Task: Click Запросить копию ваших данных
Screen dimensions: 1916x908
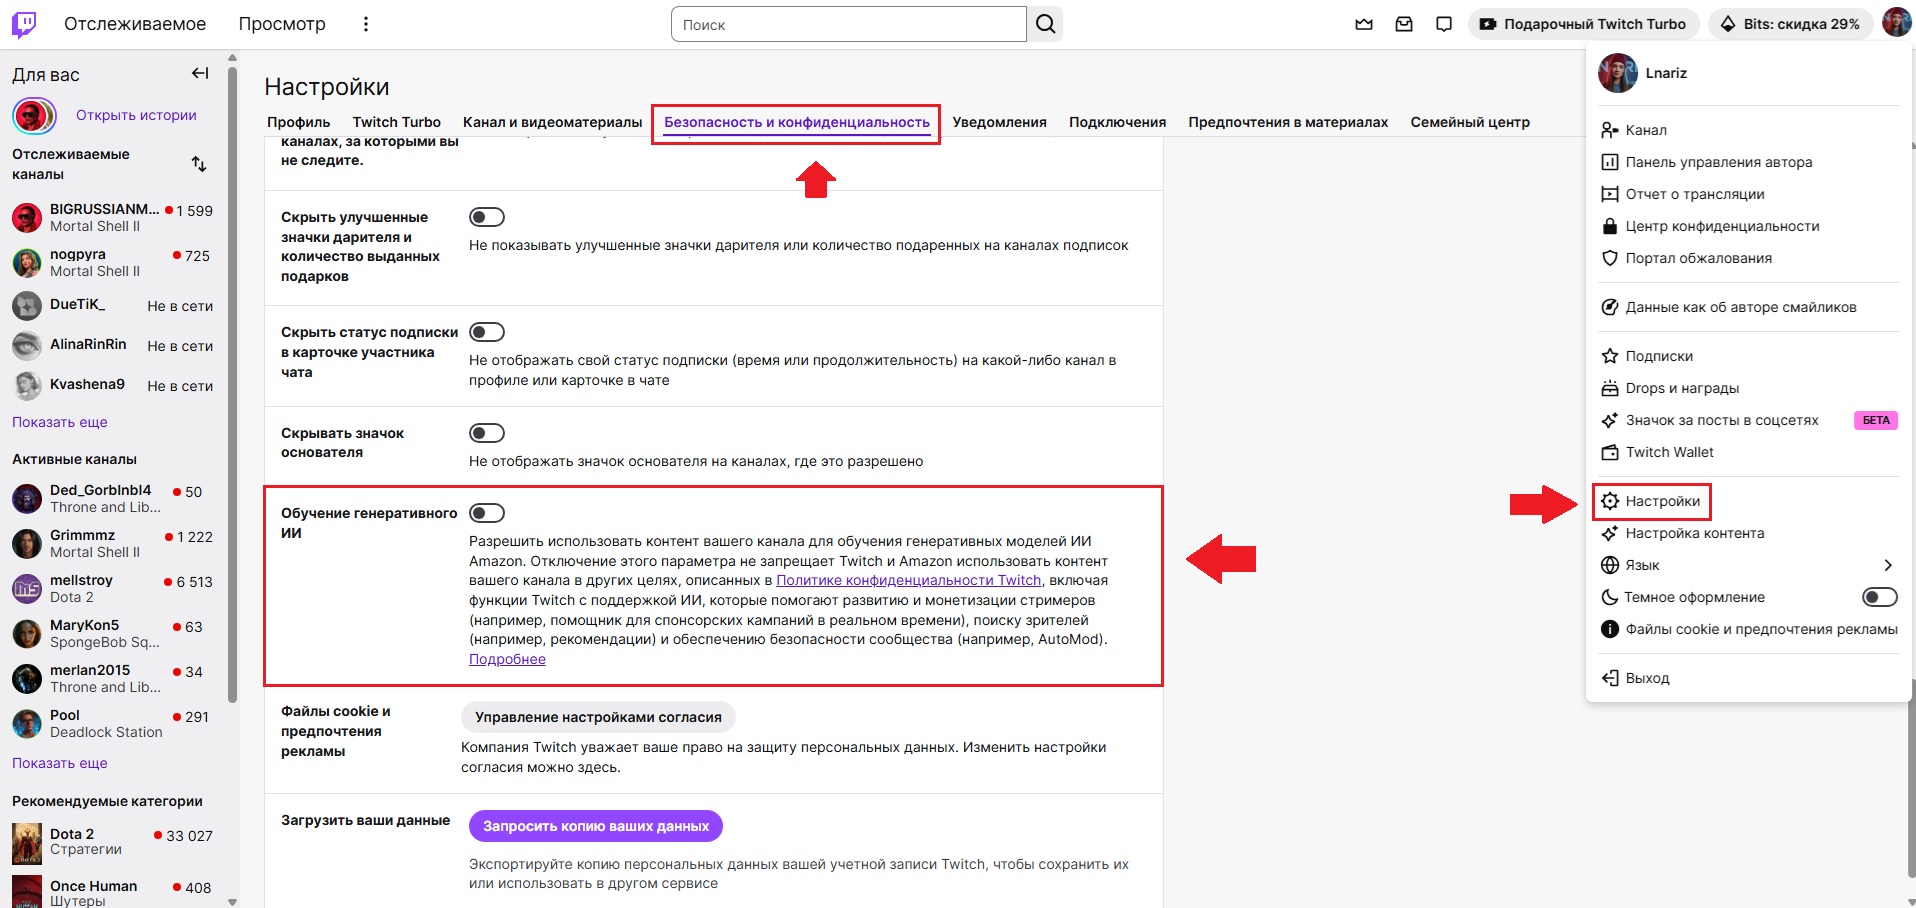Action: tap(596, 826)
